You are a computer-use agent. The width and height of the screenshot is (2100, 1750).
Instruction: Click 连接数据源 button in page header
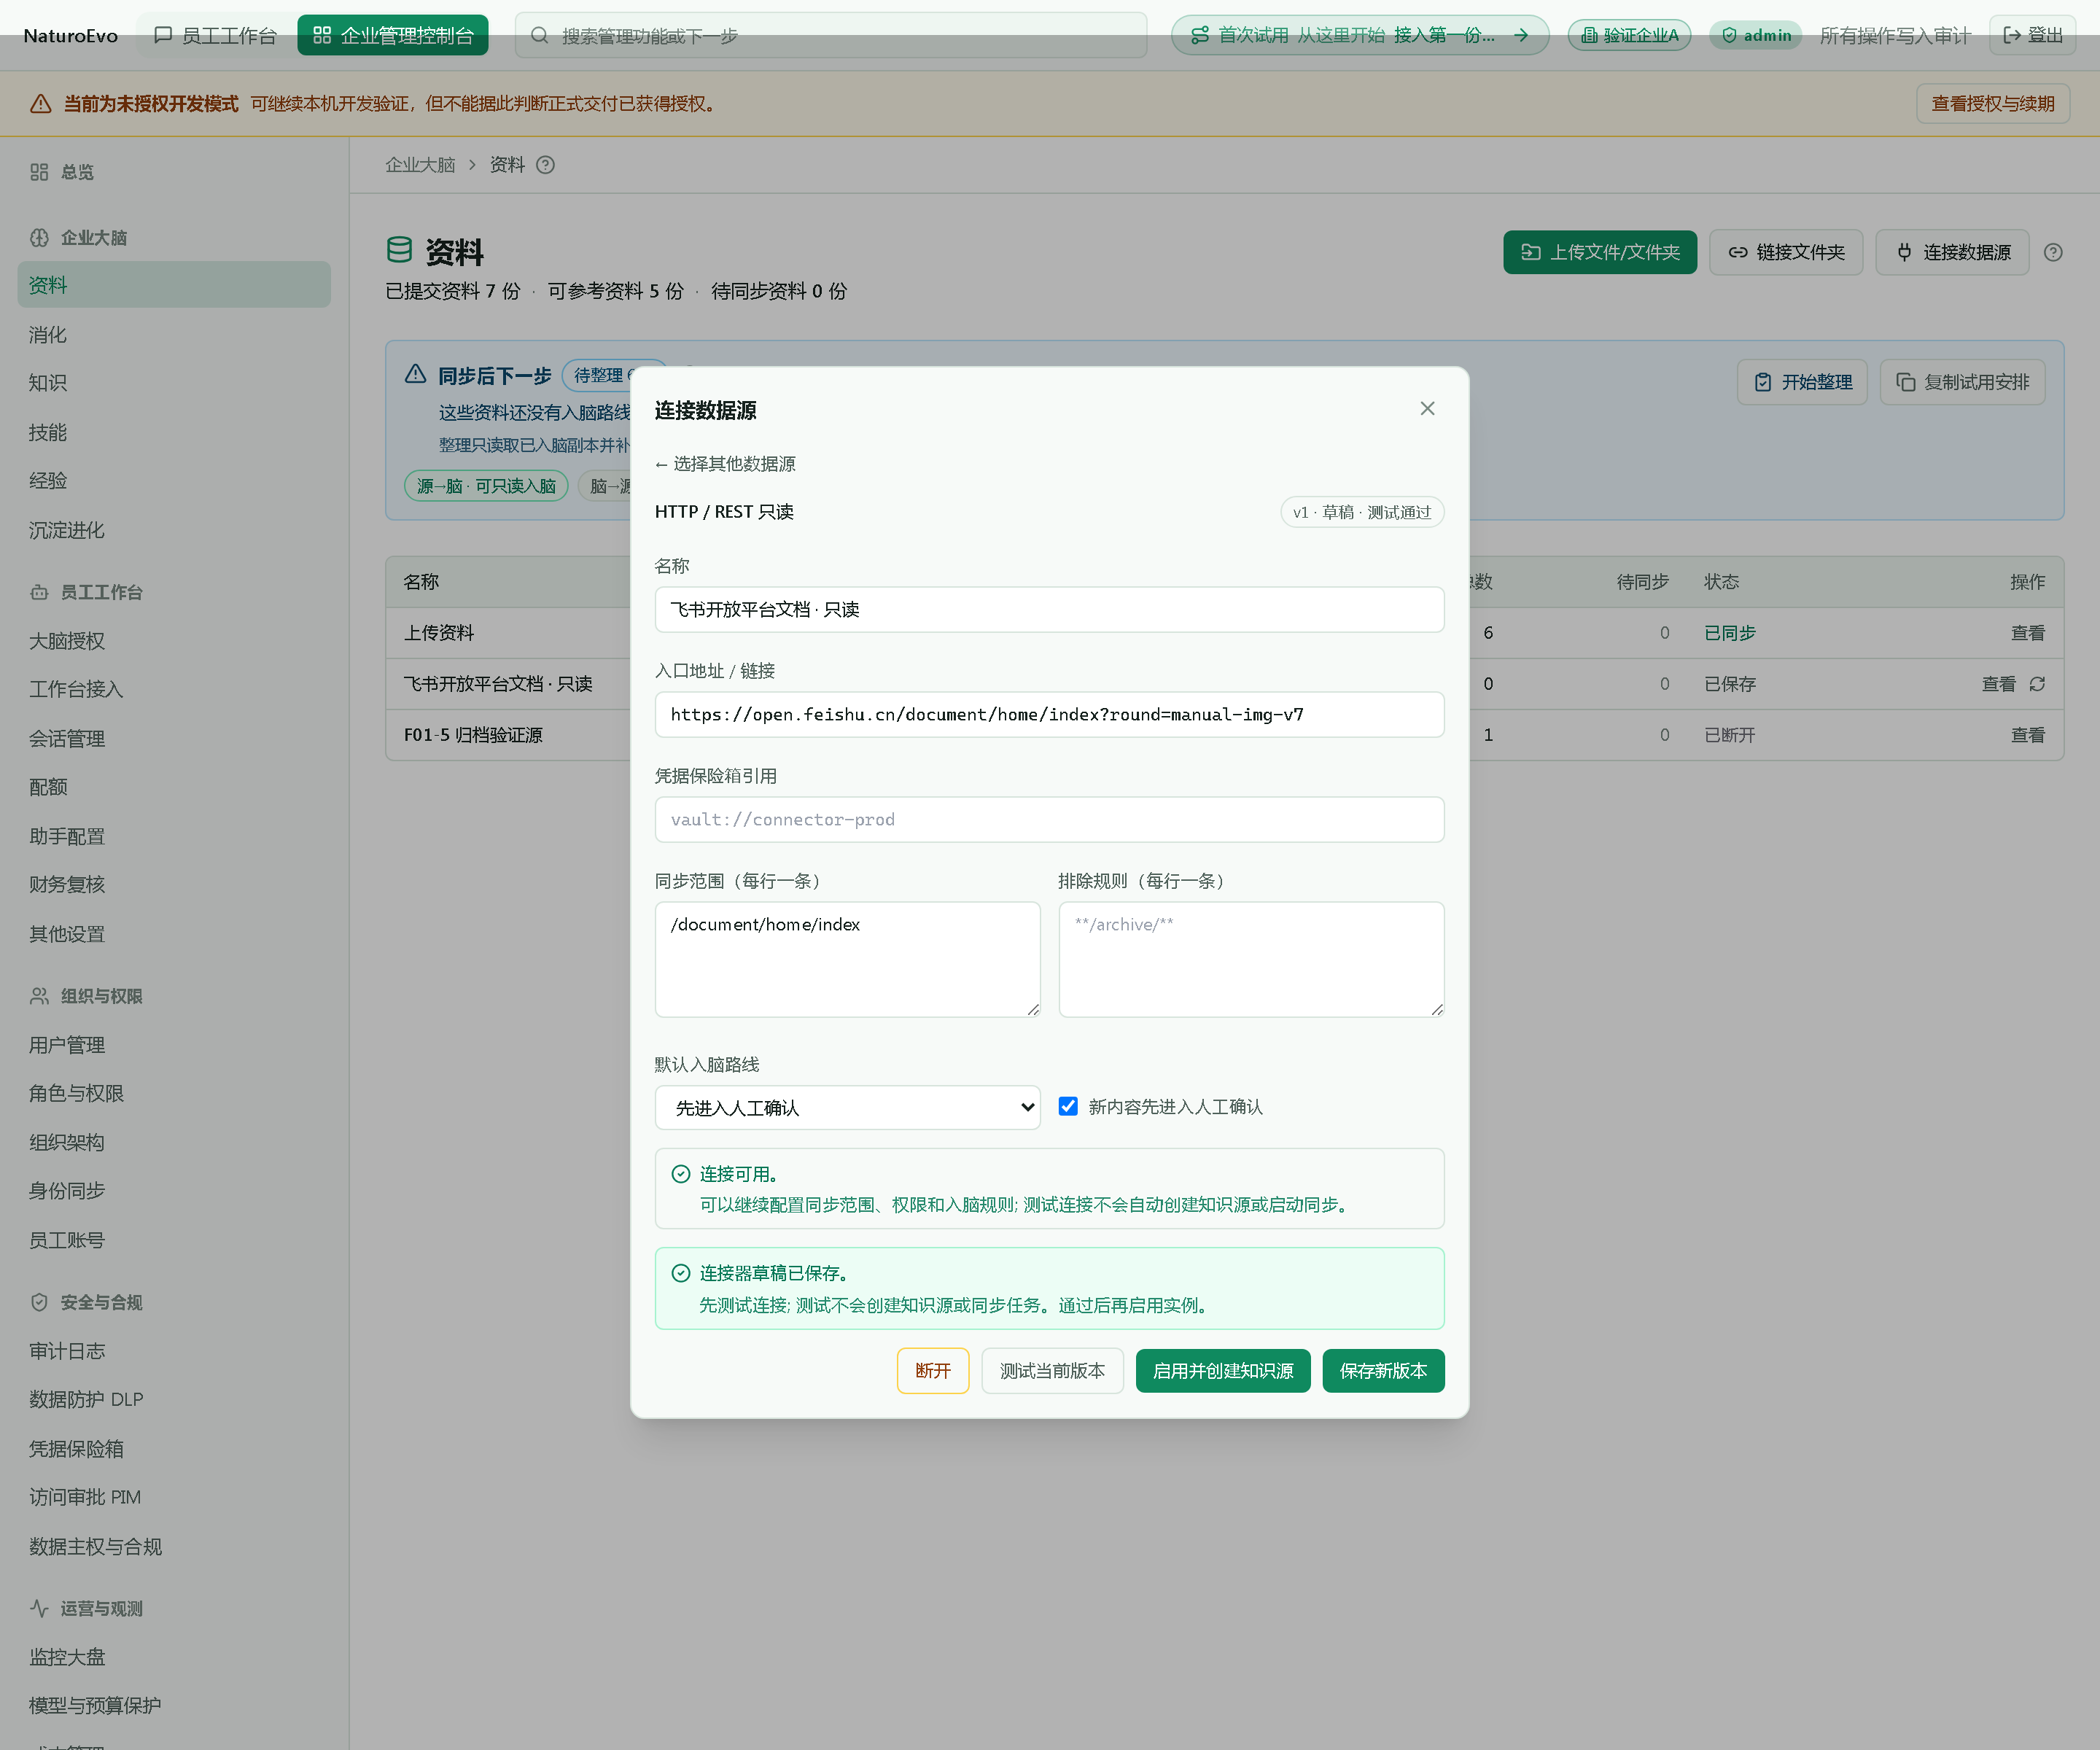pyautogui.click(x=1951, y=252)
